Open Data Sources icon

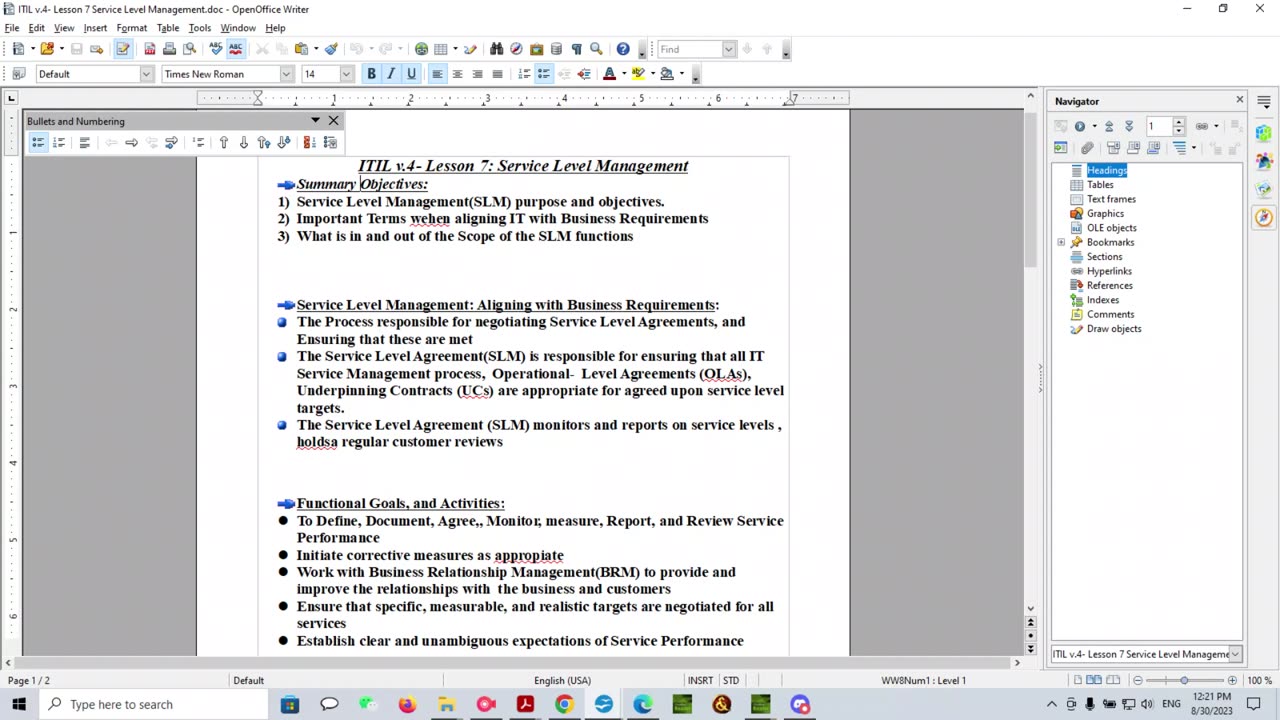coord(556,48)
